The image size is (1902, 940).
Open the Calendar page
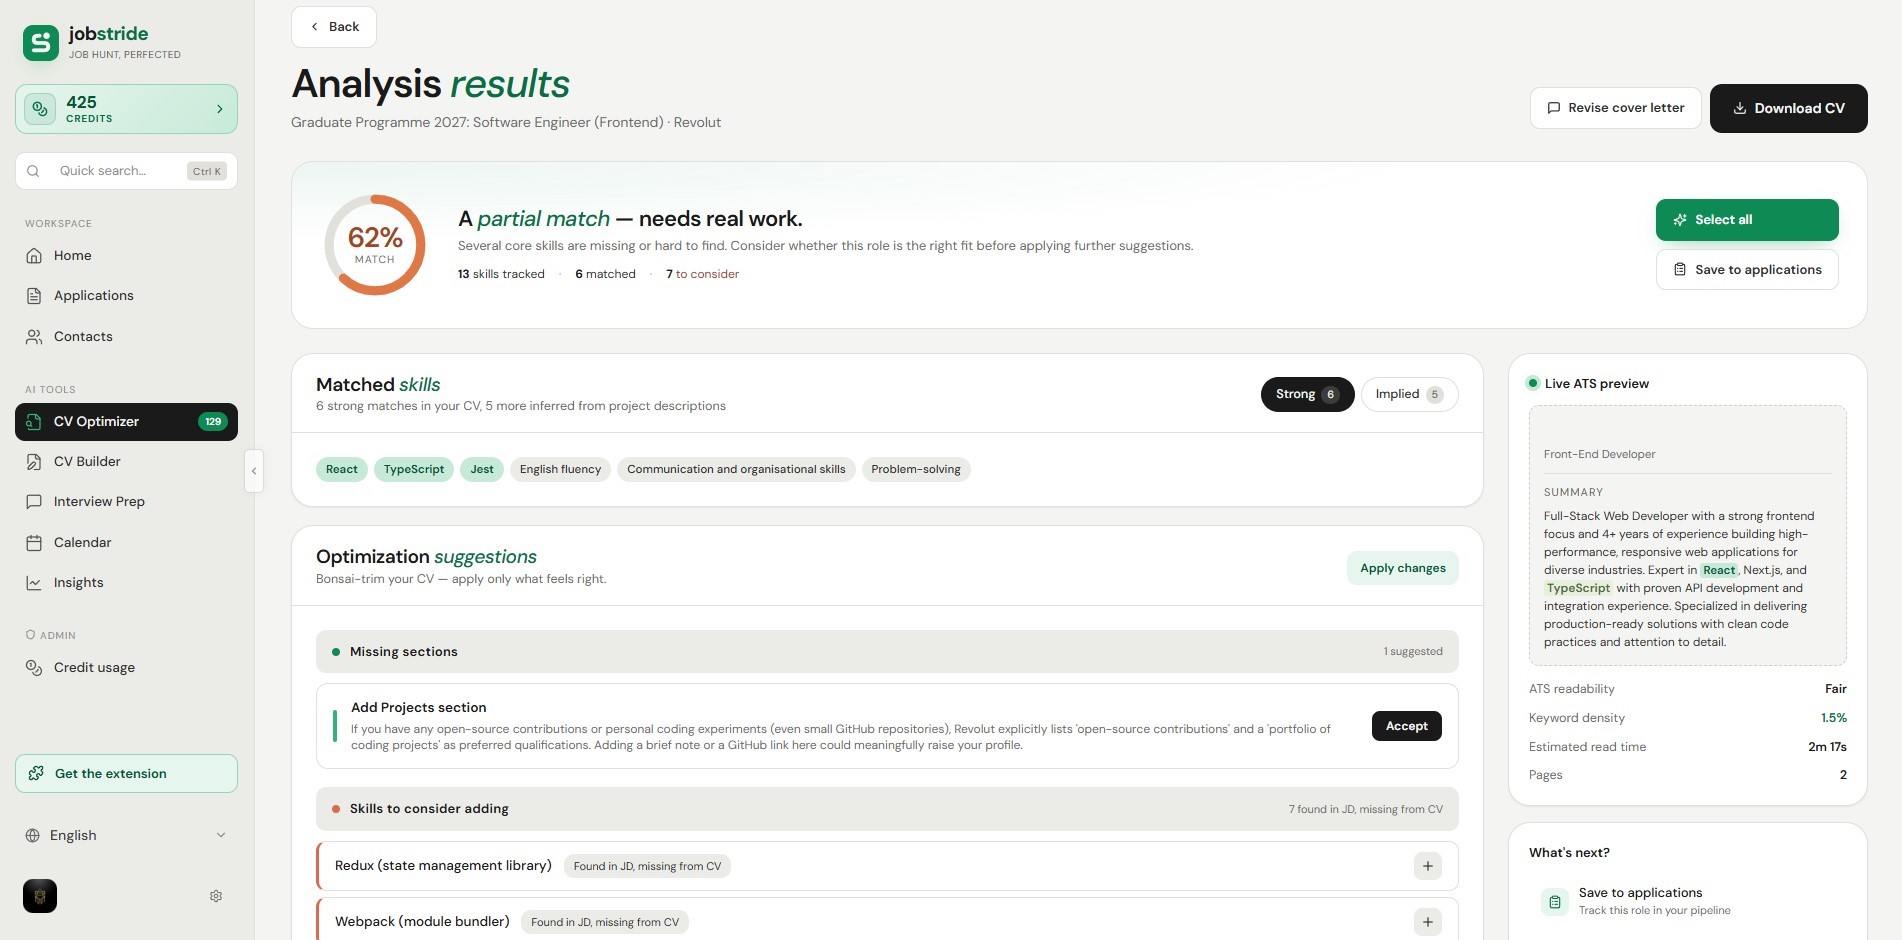tap(126, 543)
